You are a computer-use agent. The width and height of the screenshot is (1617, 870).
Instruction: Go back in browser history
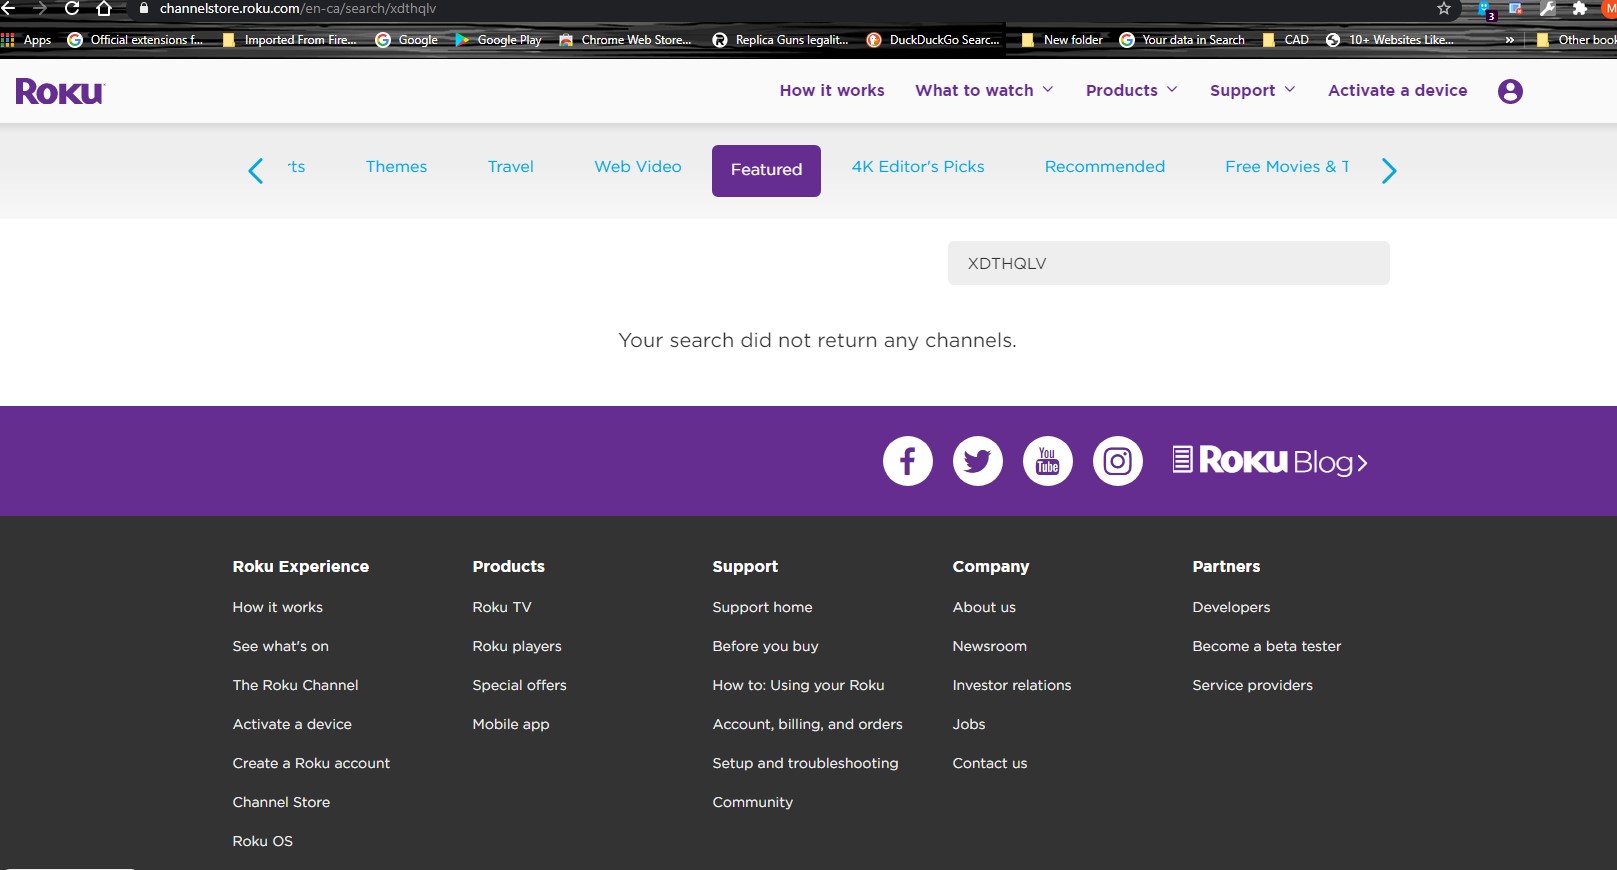click(x=9, y=9)
